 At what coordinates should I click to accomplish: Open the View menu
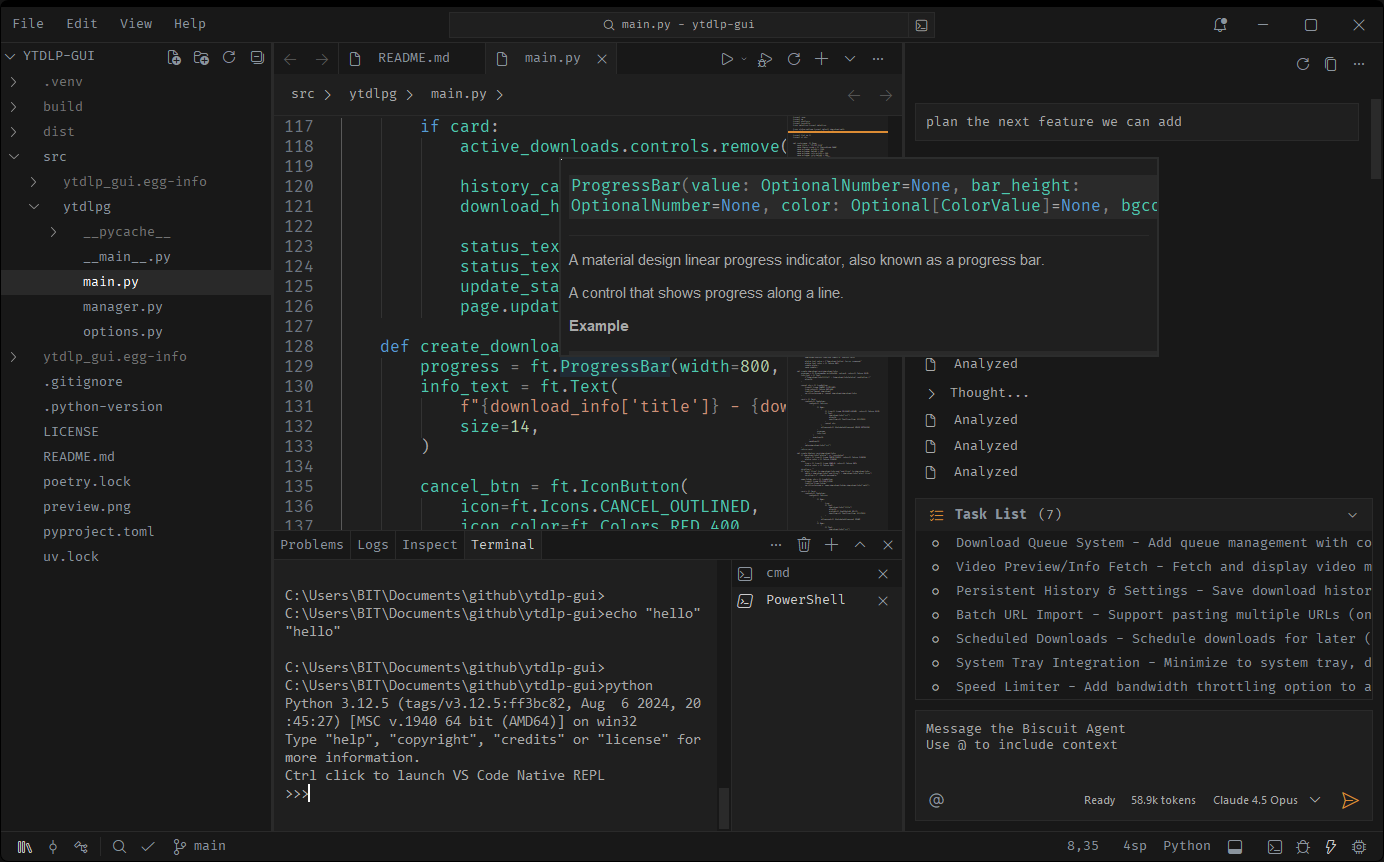pos(136,24)
